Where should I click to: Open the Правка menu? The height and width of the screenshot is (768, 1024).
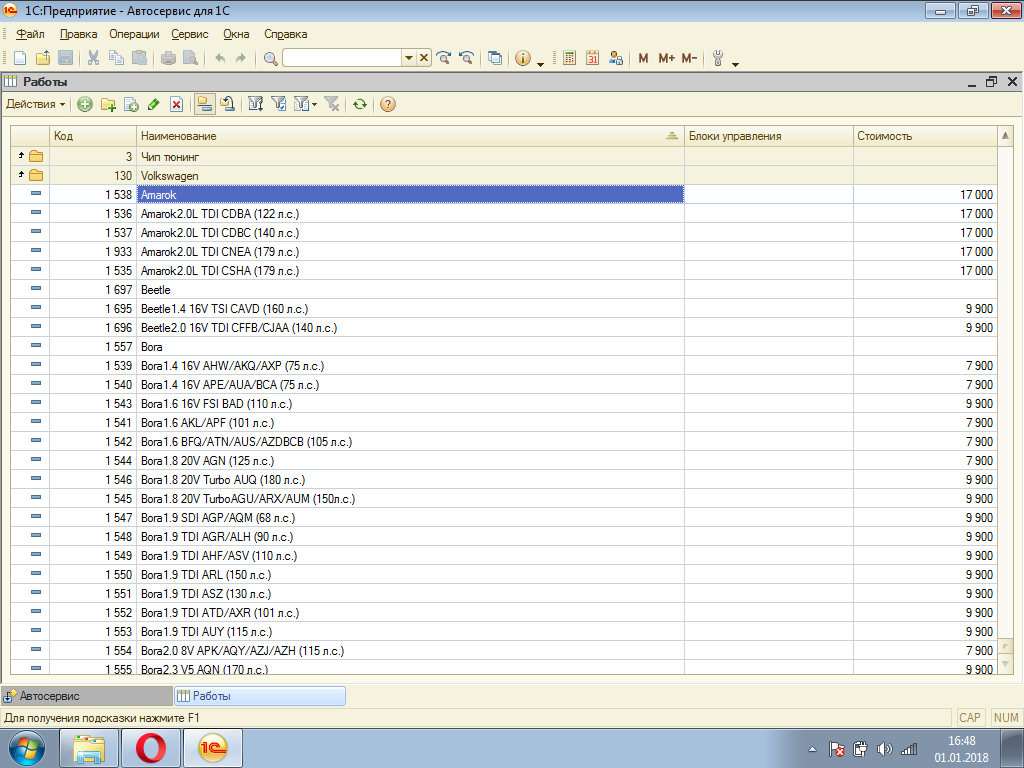78,34
